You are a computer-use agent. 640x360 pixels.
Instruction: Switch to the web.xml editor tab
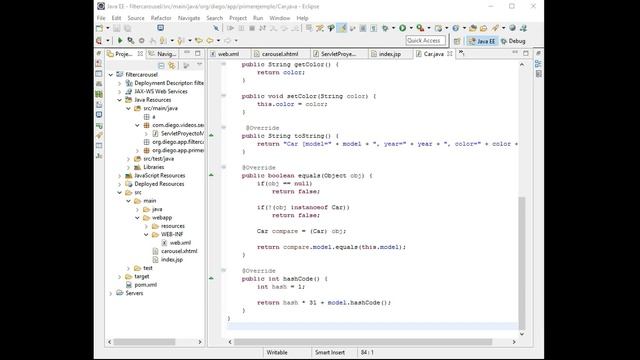[x=229, y=54]
